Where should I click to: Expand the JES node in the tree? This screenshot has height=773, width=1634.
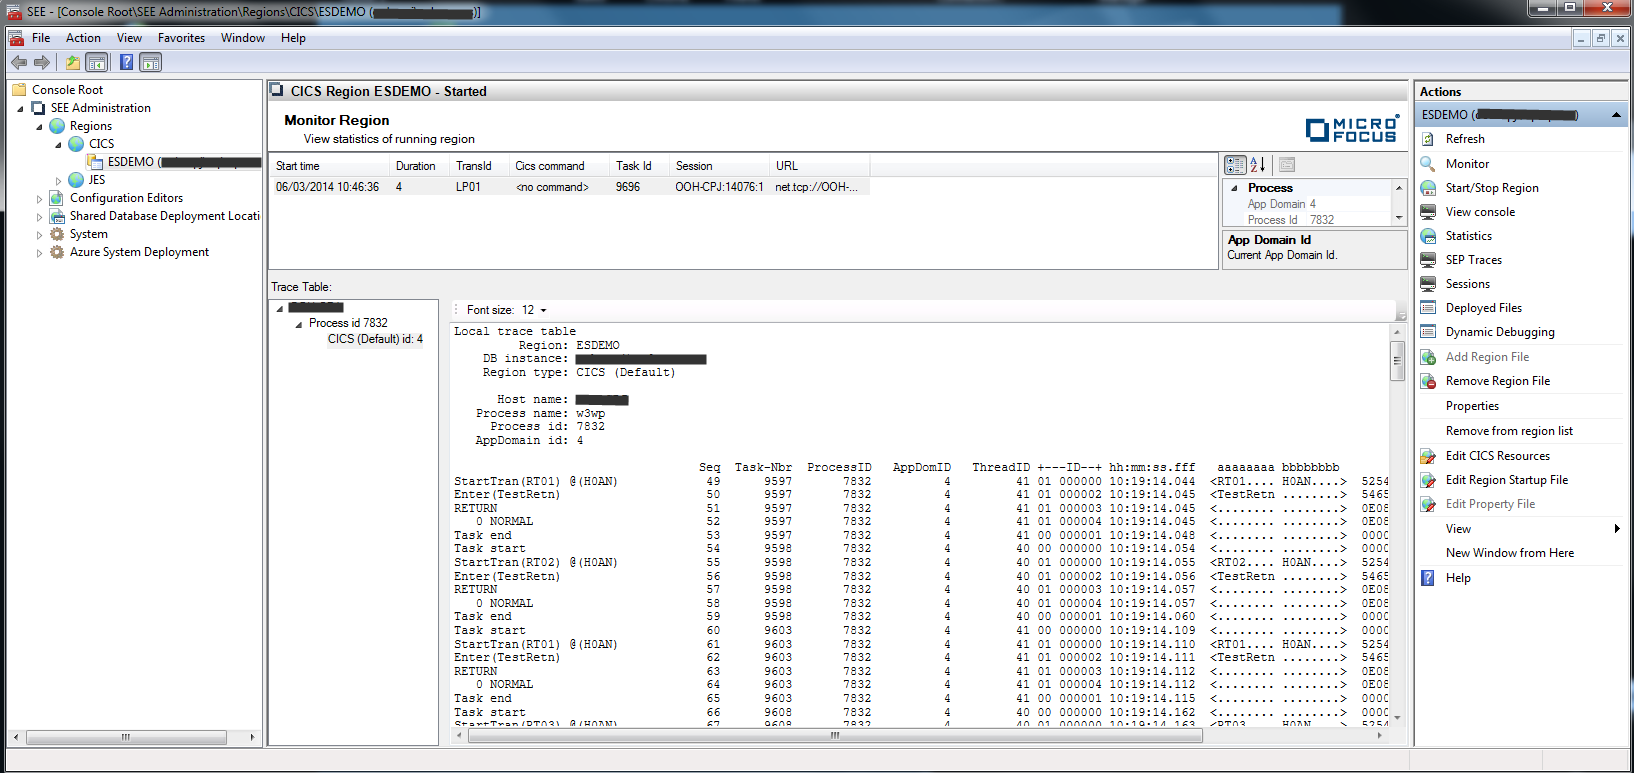pyautogui.click(x=58, y=181)
